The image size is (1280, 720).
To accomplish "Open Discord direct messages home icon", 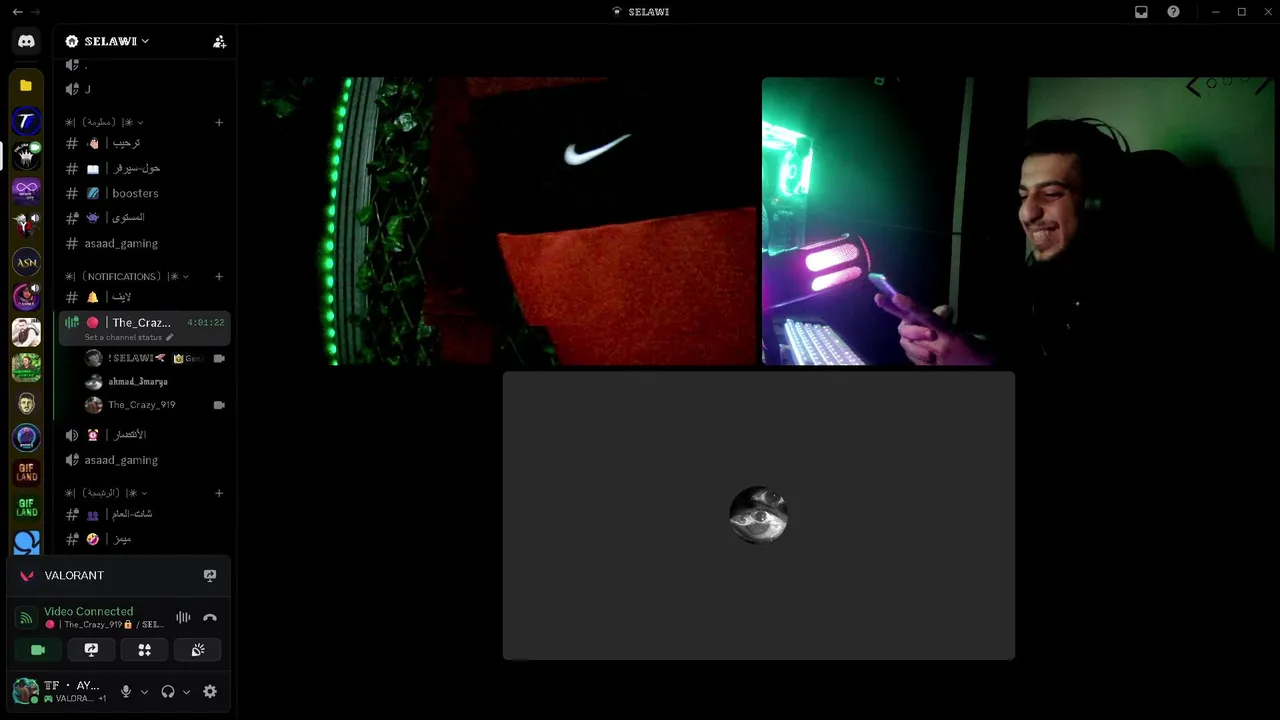I will click(x=26, y=41).
